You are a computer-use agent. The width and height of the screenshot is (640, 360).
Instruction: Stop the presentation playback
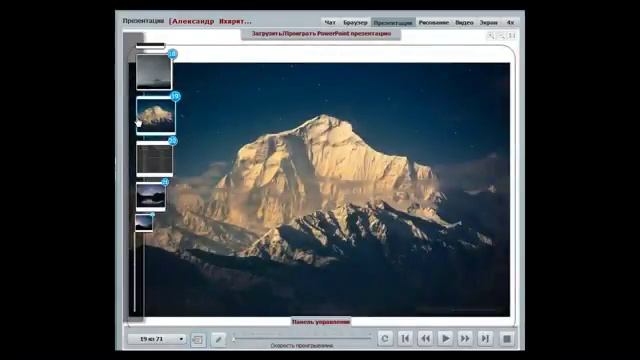pyautogui.click(x=507, y=339)
